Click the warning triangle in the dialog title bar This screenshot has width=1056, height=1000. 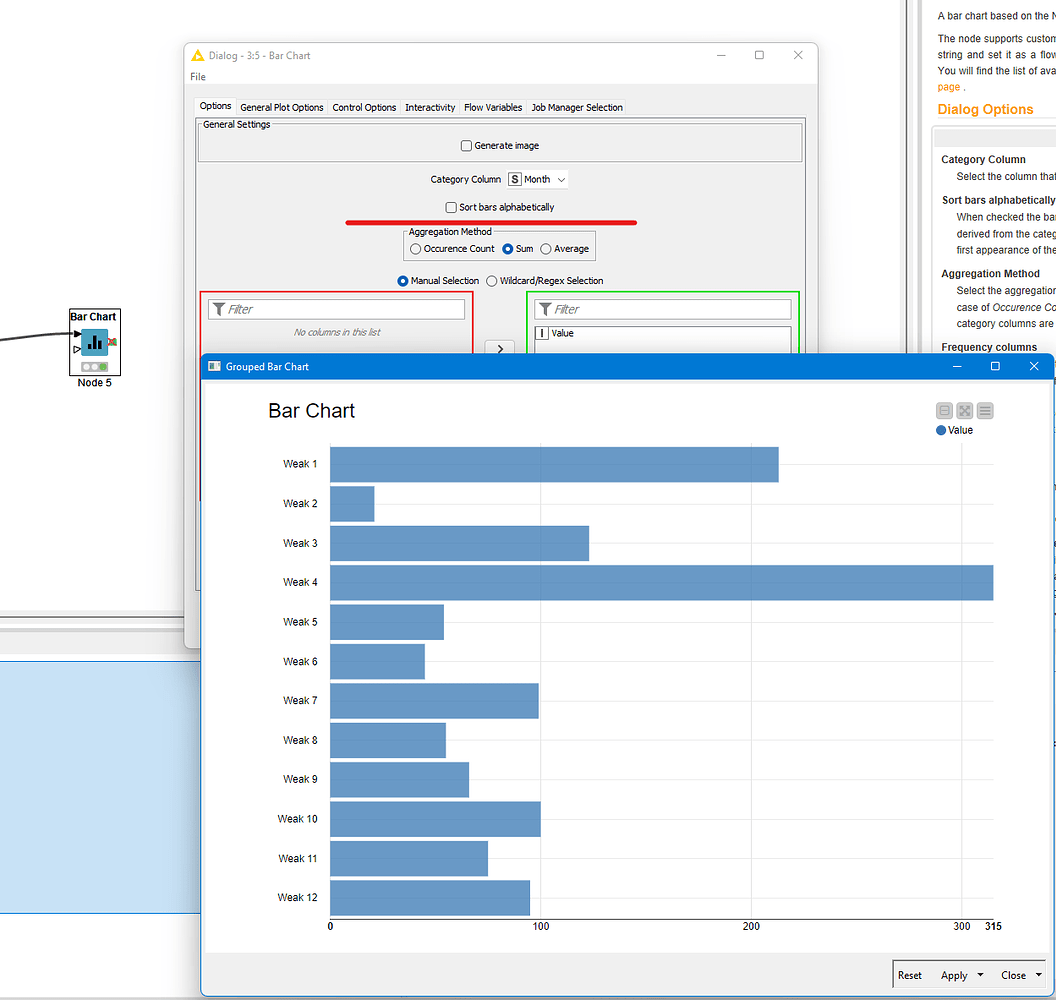click(199, 55)
